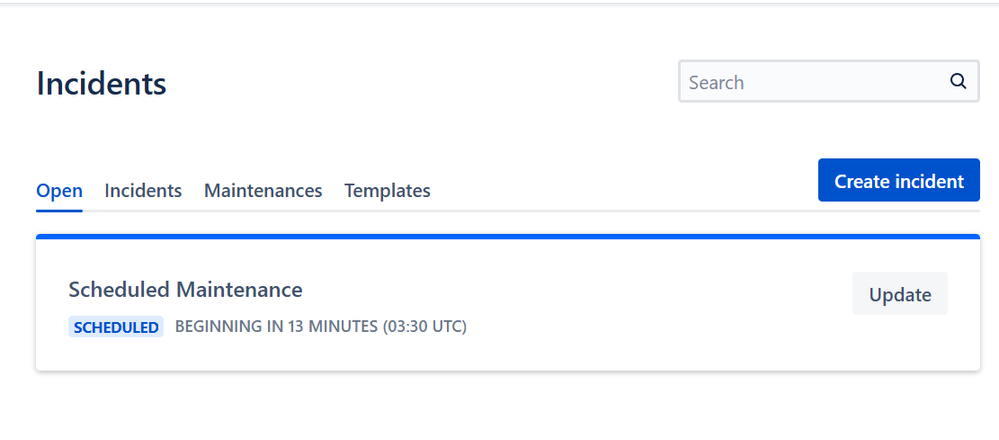Click the gray divider line under Templates
Image resolution: width=999 pixels, height=440 pixels.
click(387, 211)
